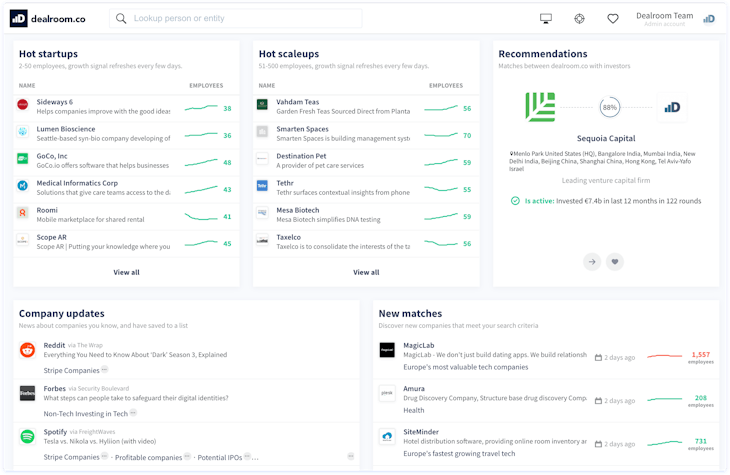Open Forbes logo in Company updates

point(27,394)
